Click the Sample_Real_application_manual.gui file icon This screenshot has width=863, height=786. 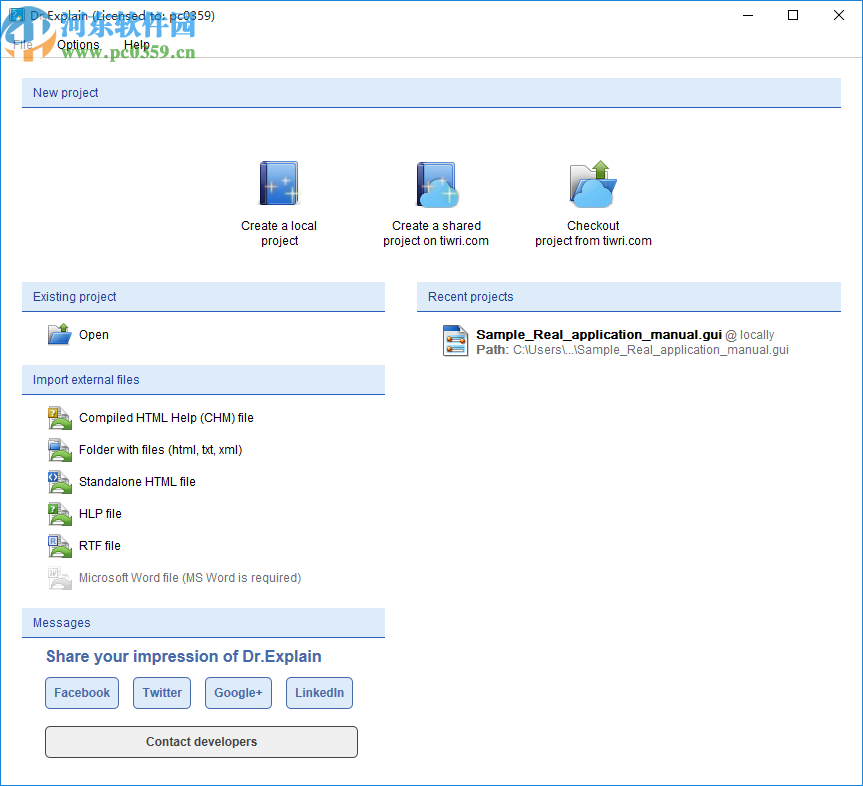[455, 341]
